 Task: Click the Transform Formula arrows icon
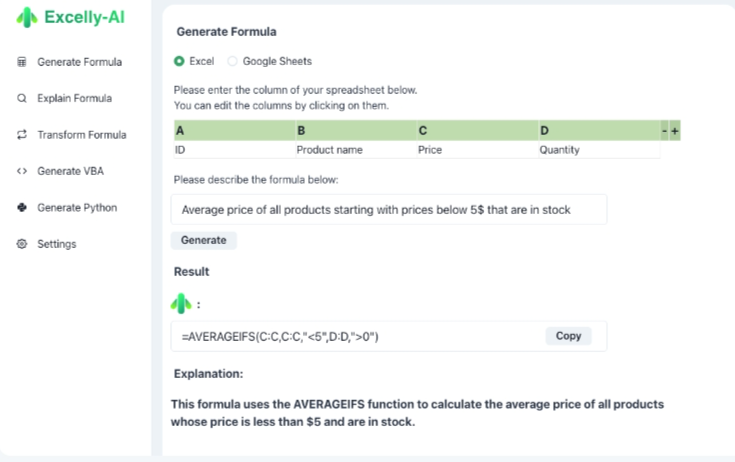[x=21, y=135]
